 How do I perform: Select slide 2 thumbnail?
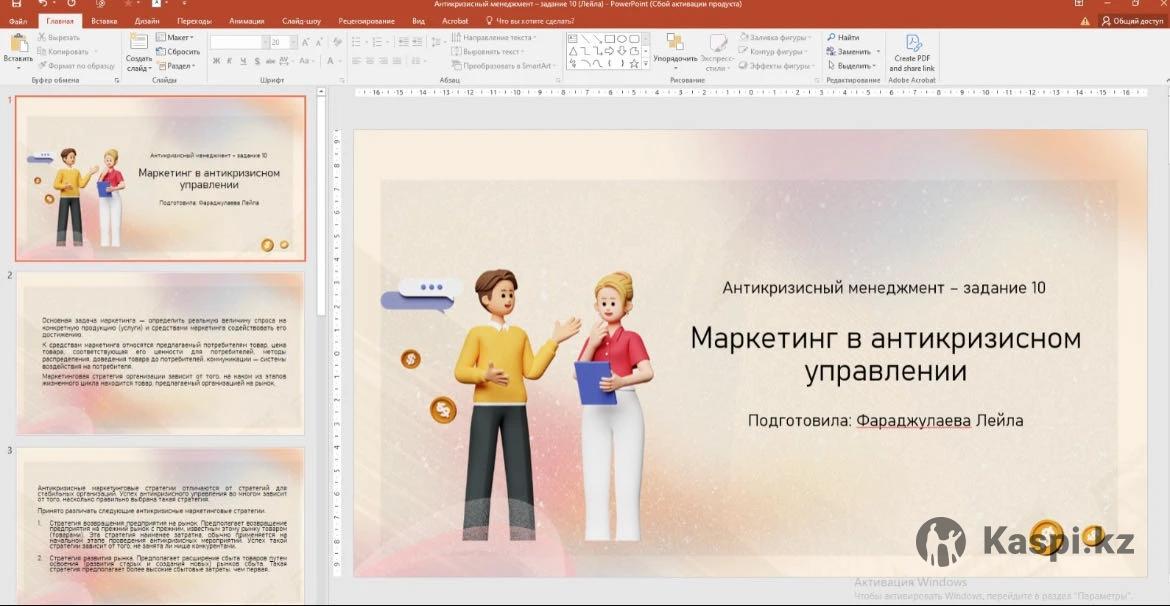[x=160, y=353]
